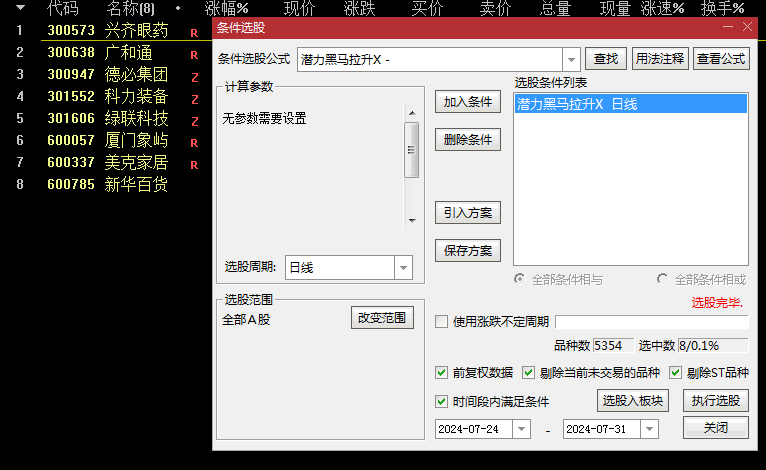Screen dimensions: 766x470
Task: Toggle 剔除ST品种 checkbox
Action: coord(675,373)
